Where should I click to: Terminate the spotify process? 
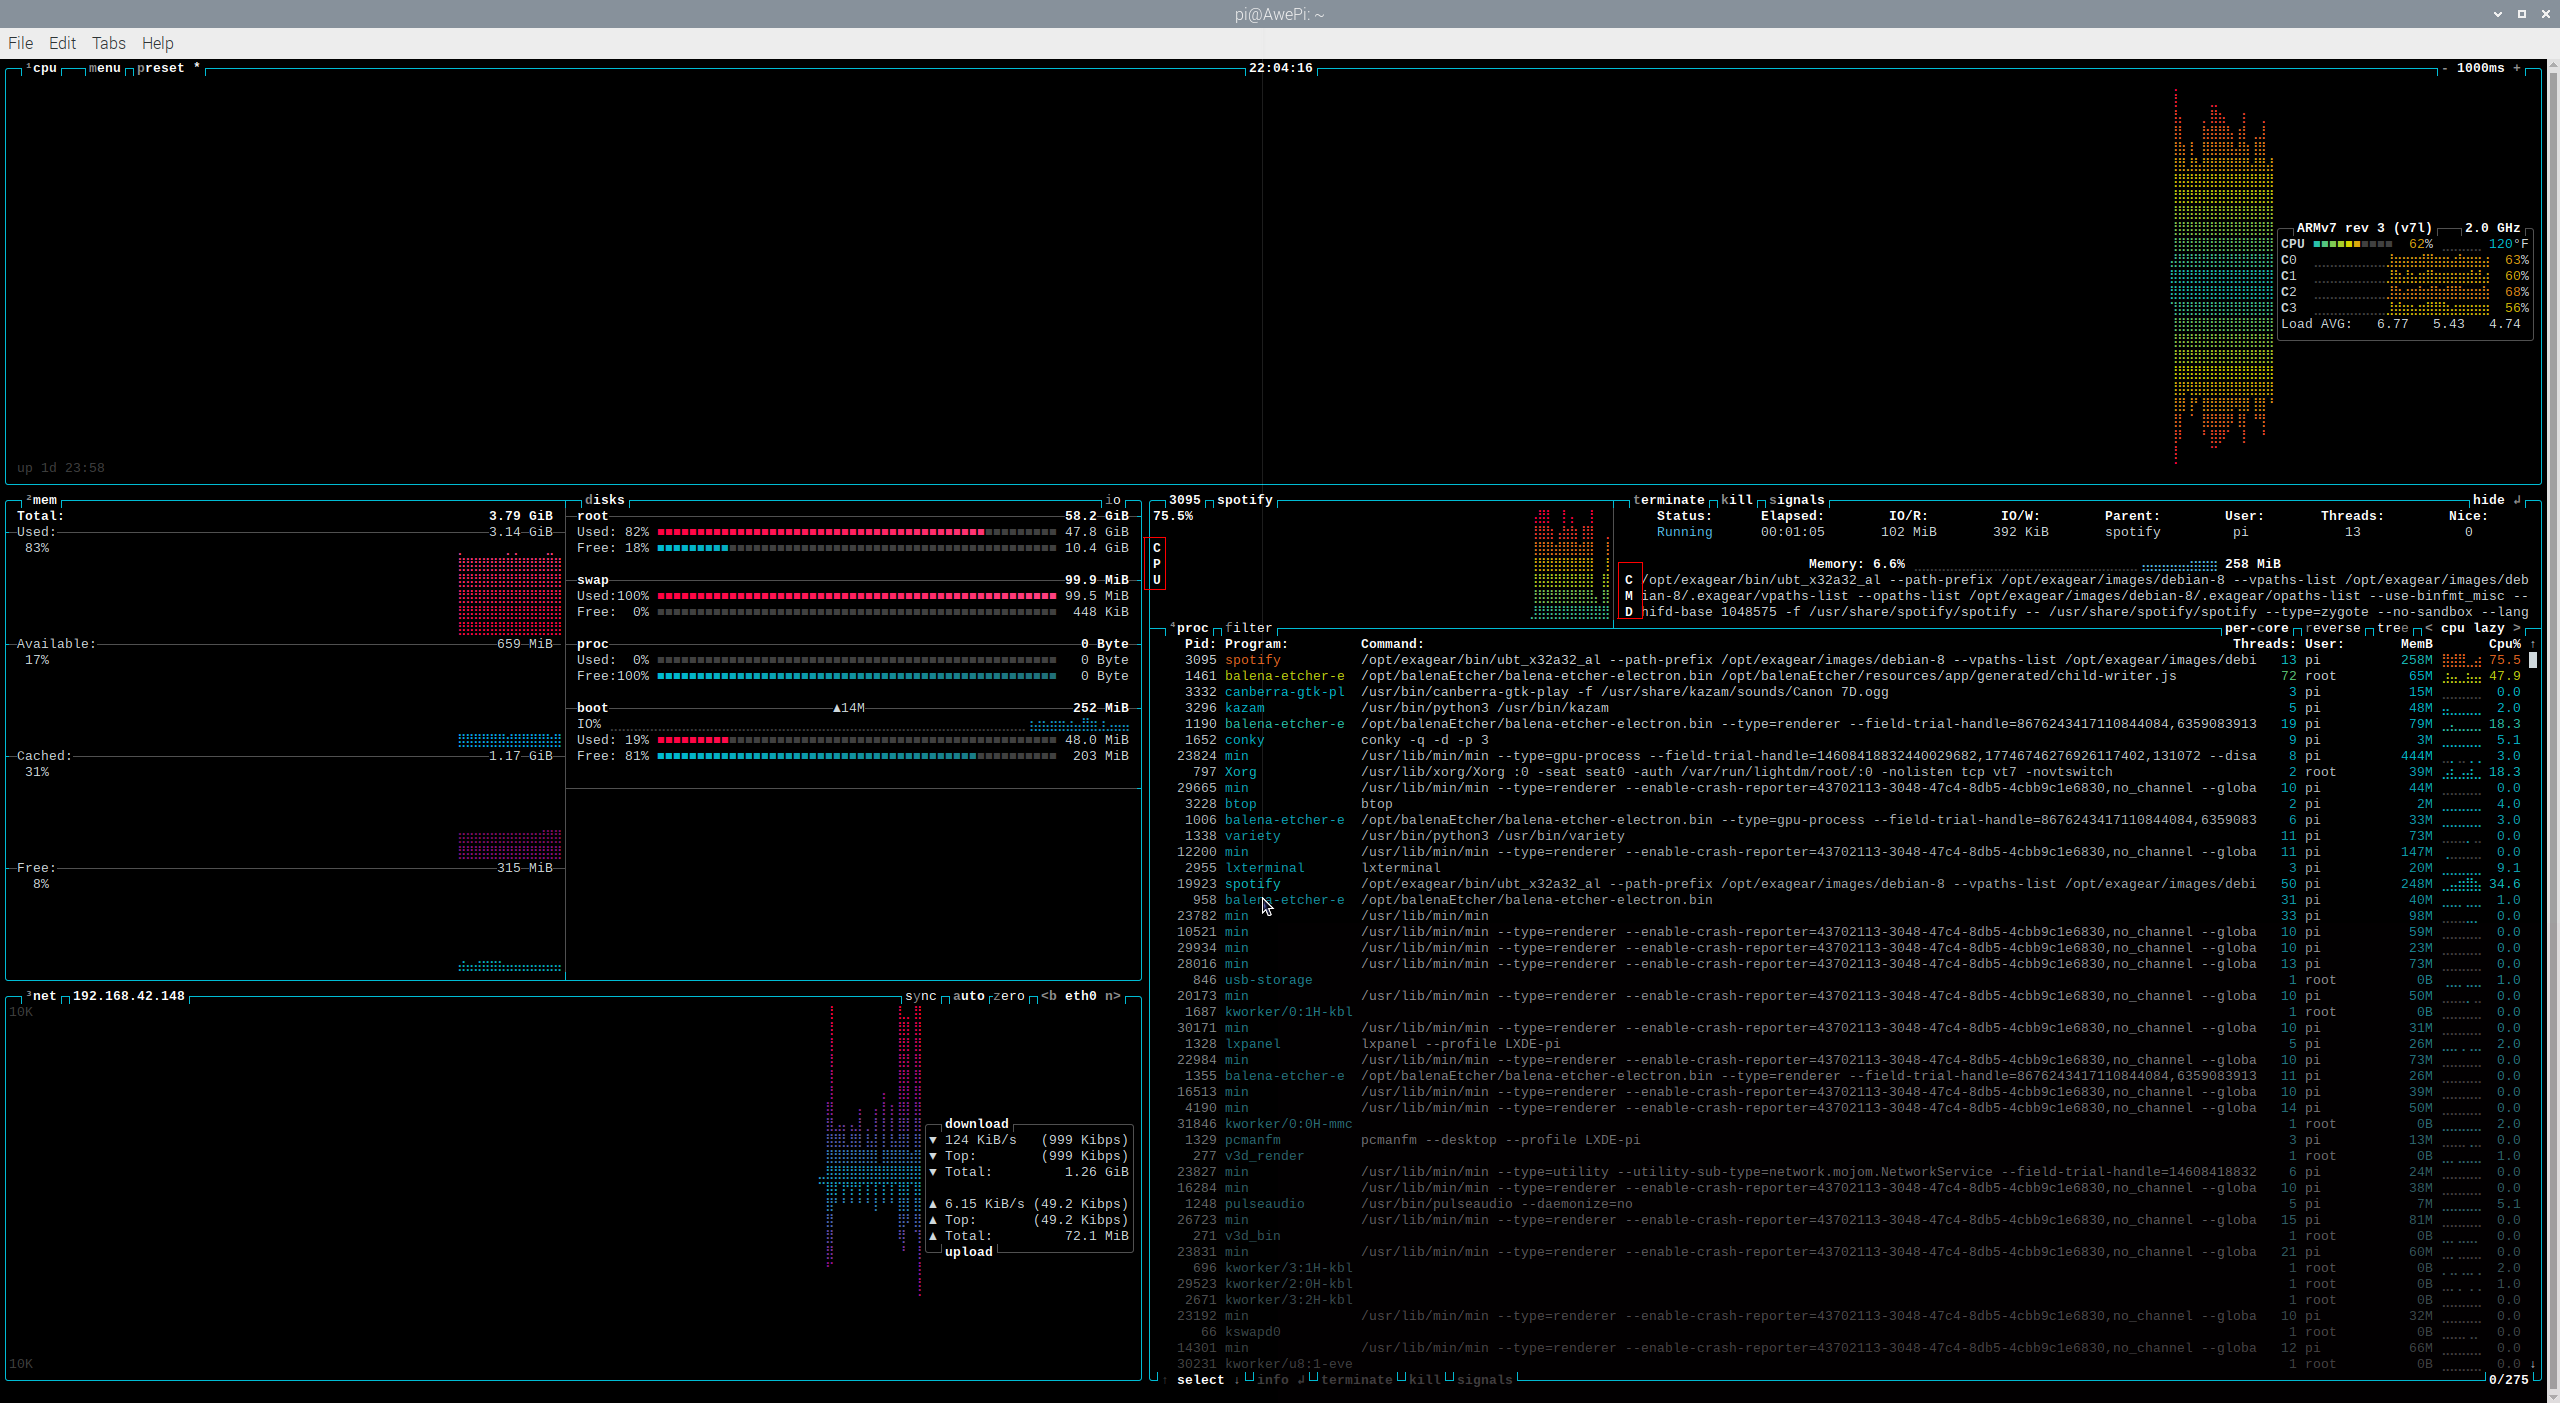point(1668,499)
